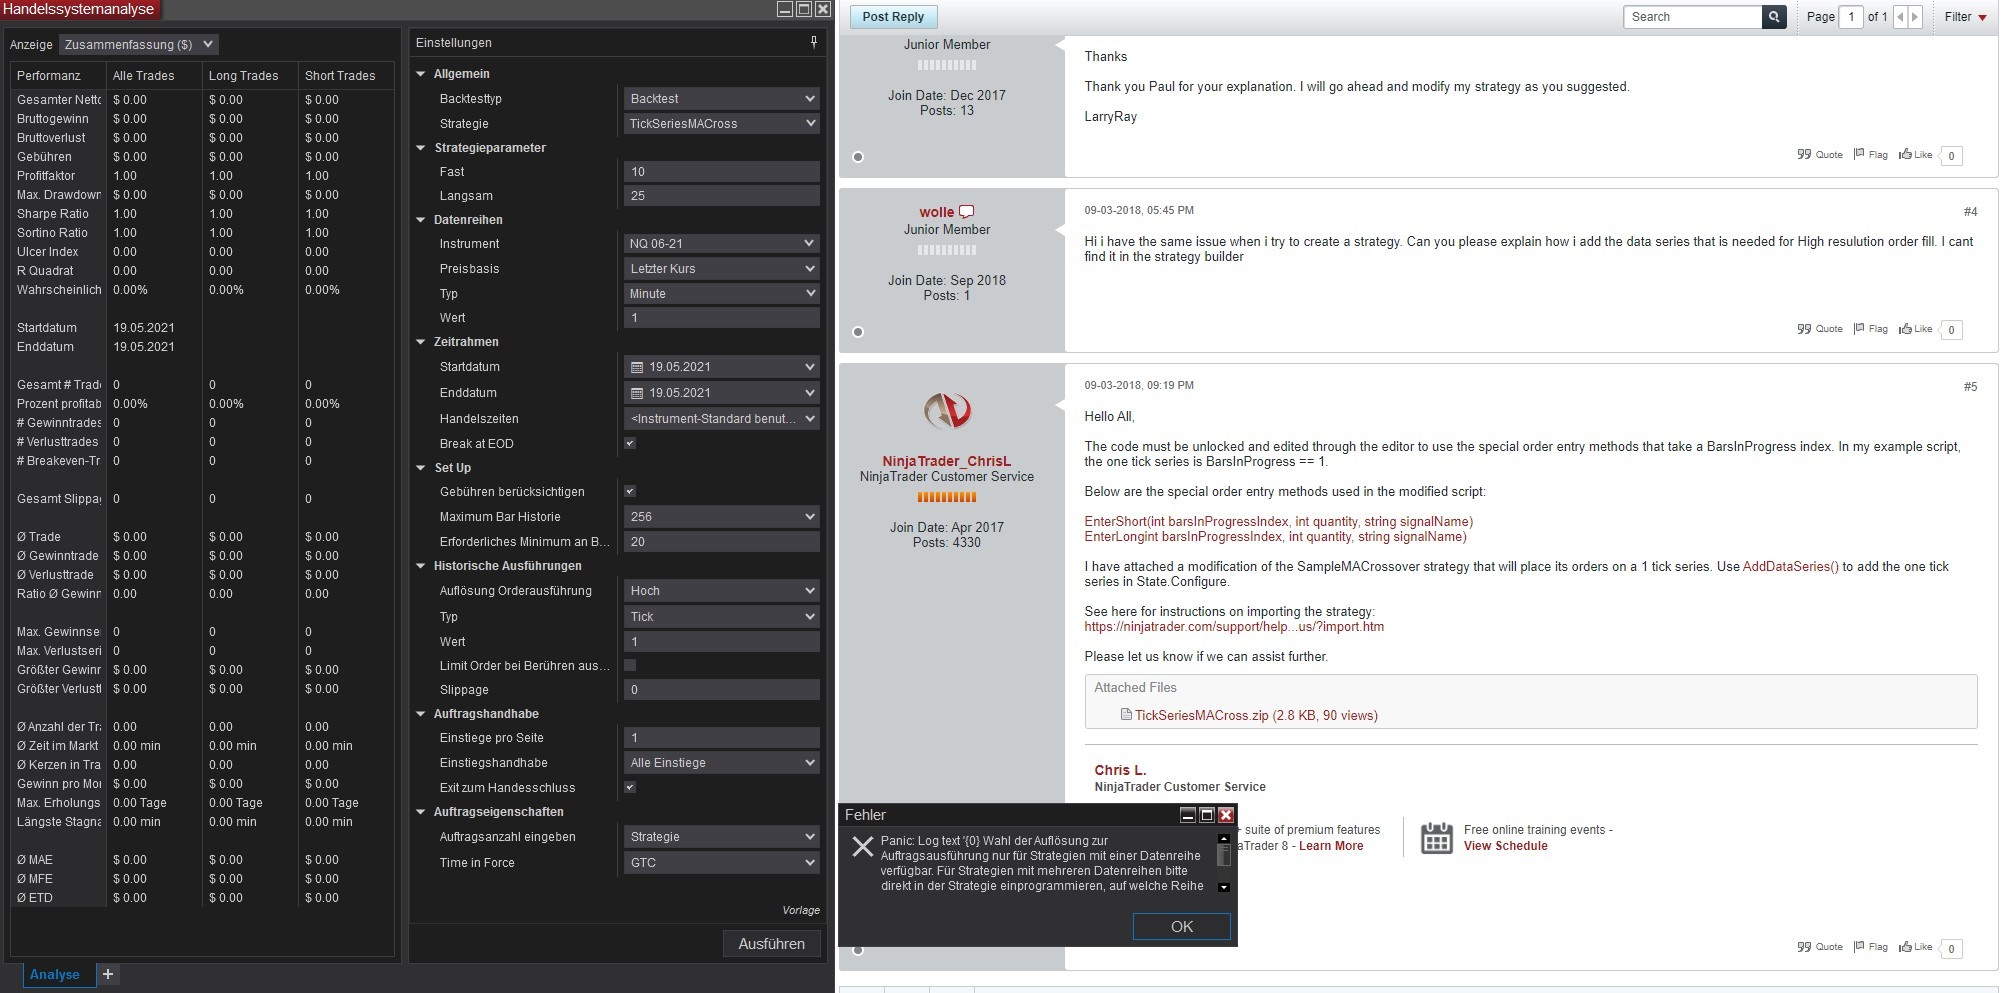Collapse the Auftragshandhabe settings group
Image resolution: width=2003 pixels, height=993 pixels.
click(421, 714)
